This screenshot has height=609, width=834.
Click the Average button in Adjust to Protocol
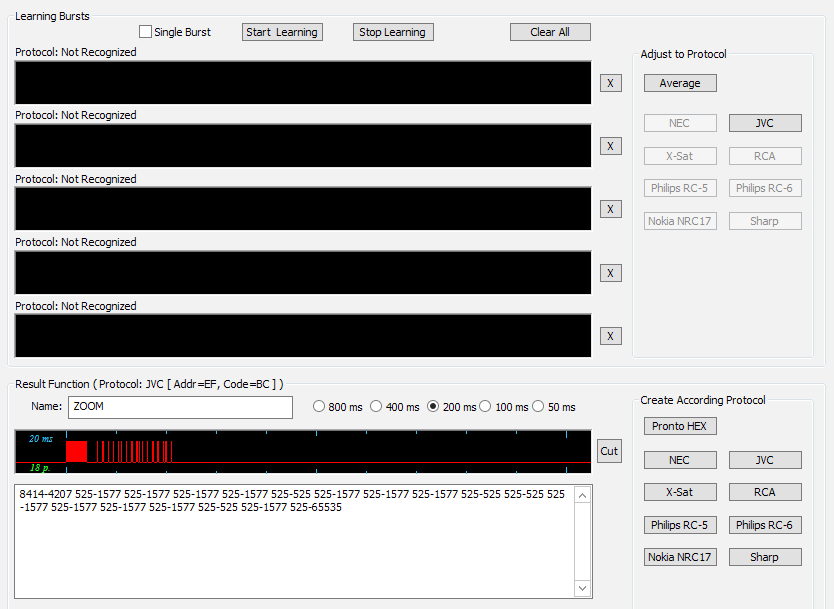(x=680, y=83)
